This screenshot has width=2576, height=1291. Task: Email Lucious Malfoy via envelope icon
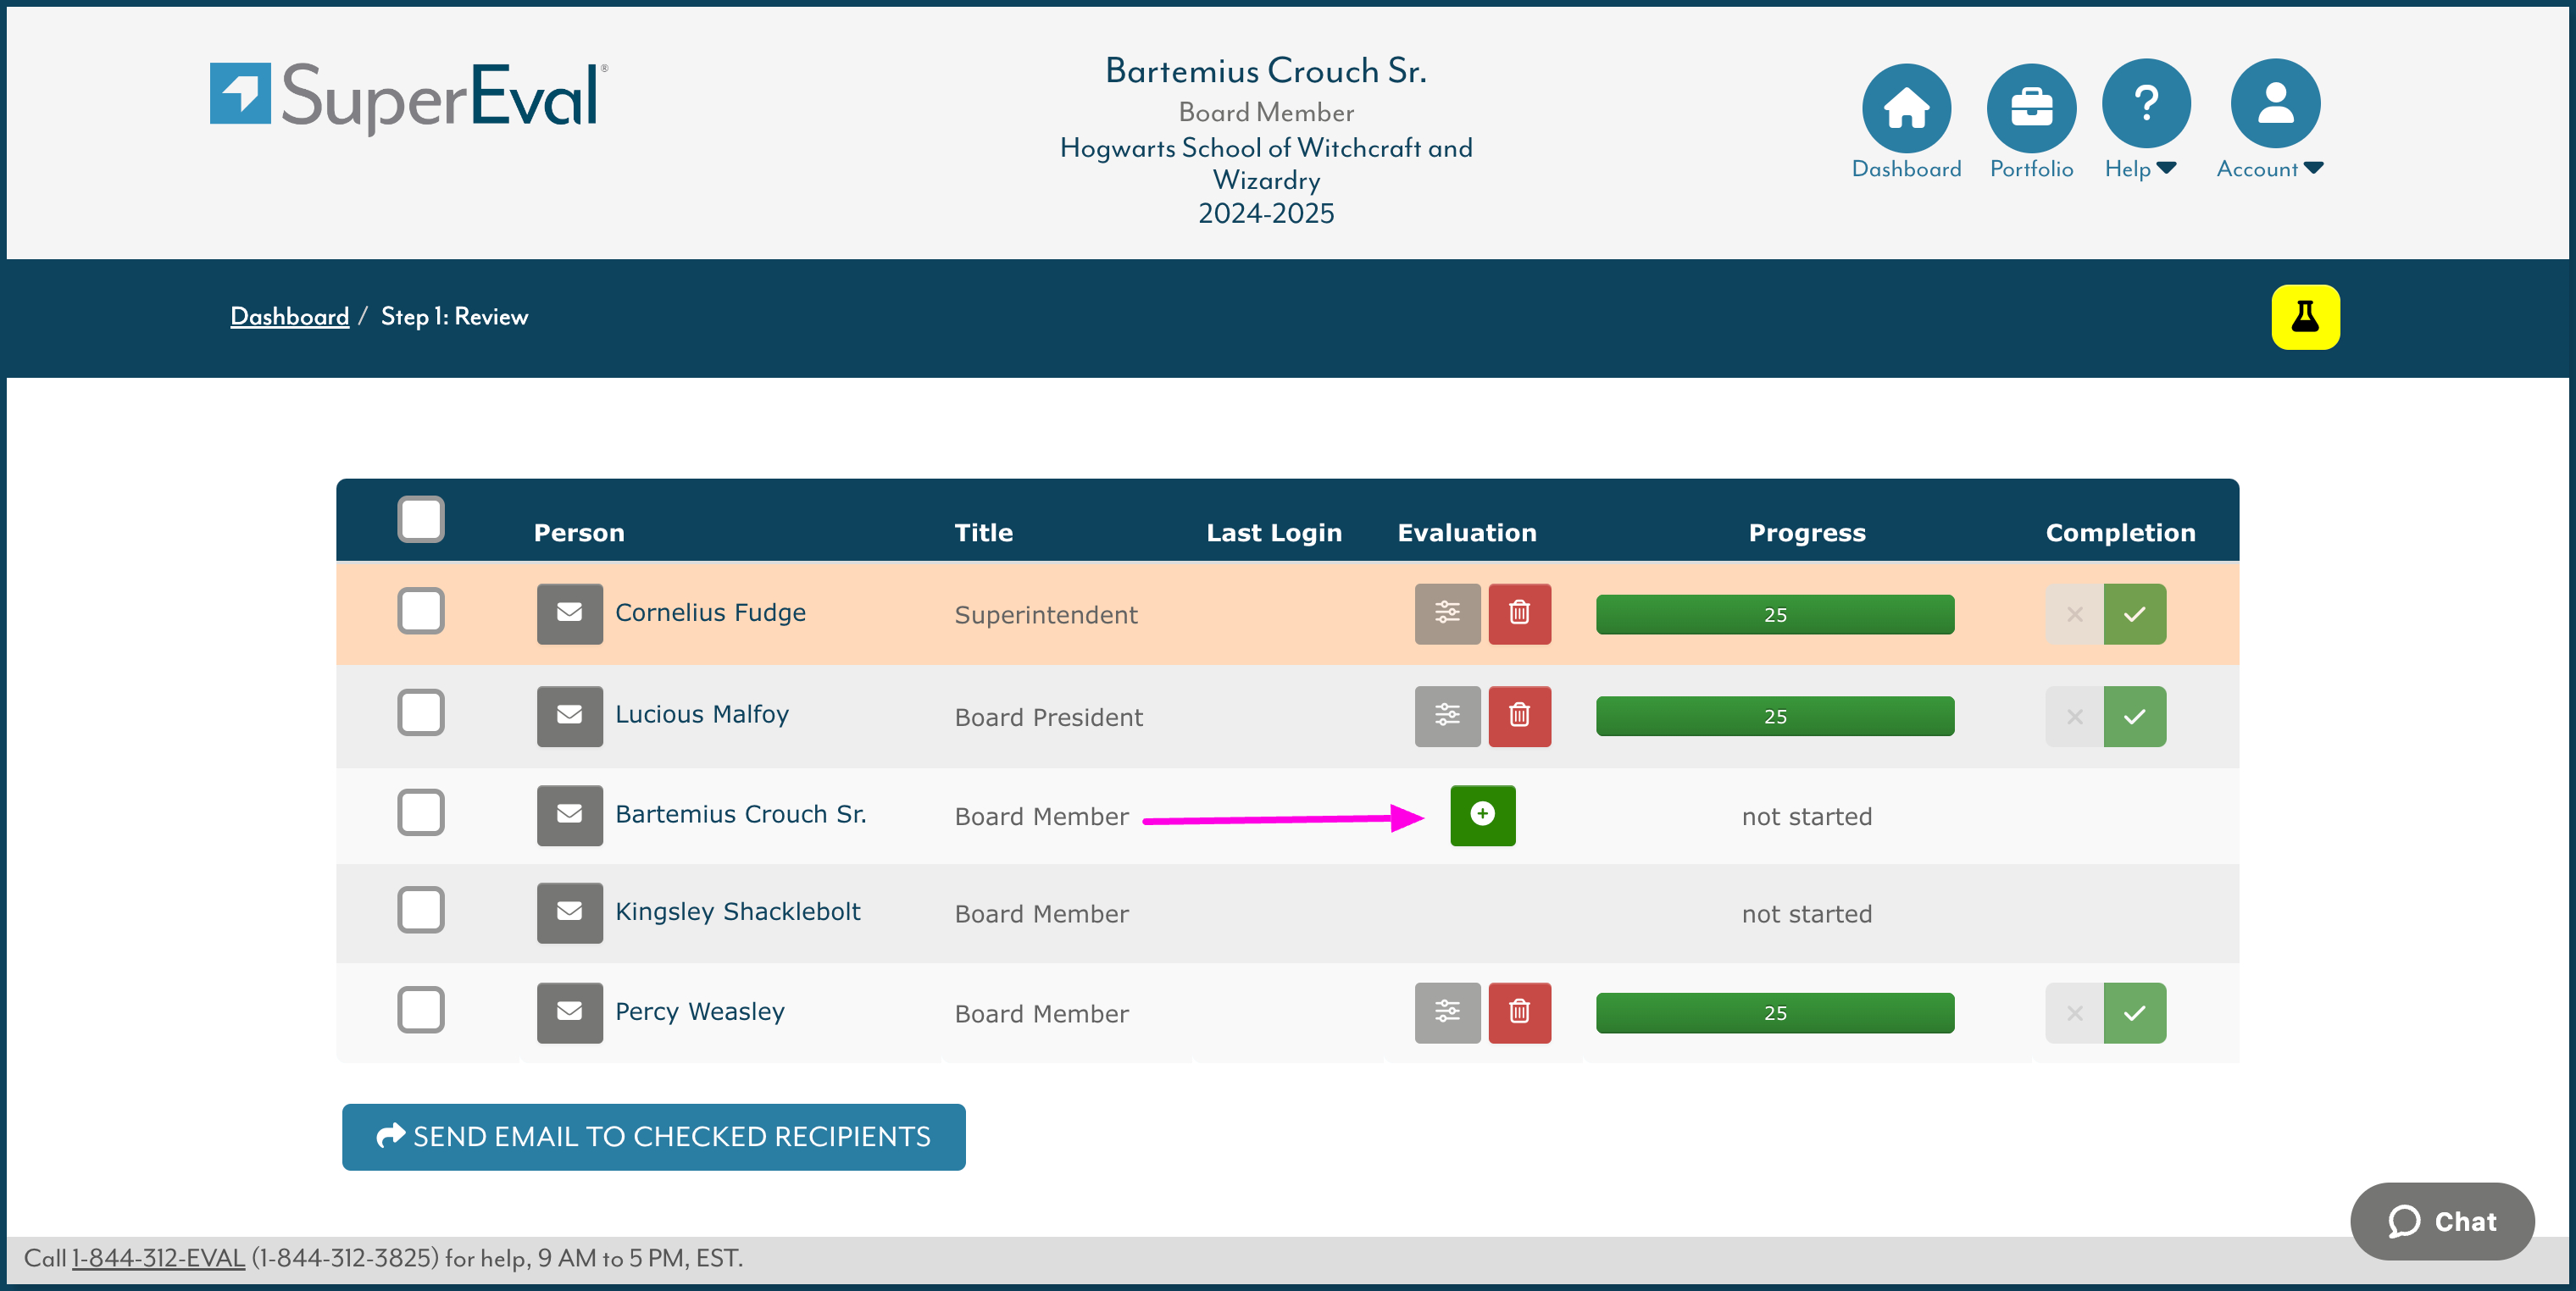(x=569, y=716)
